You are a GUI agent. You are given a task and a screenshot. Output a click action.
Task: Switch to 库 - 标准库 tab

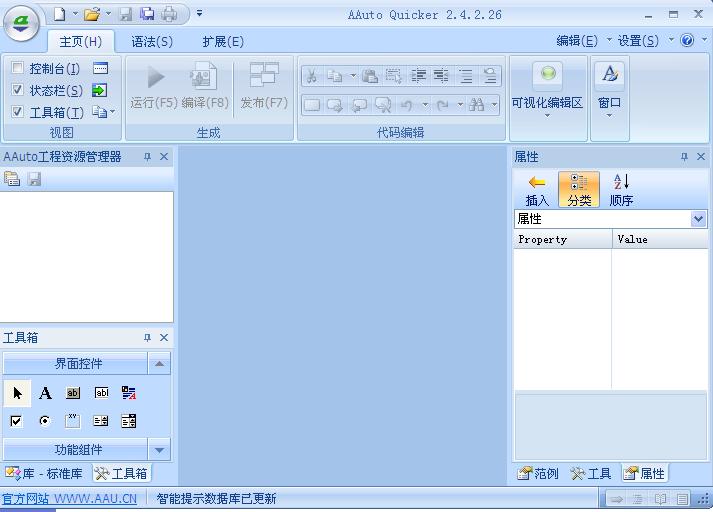44,474
